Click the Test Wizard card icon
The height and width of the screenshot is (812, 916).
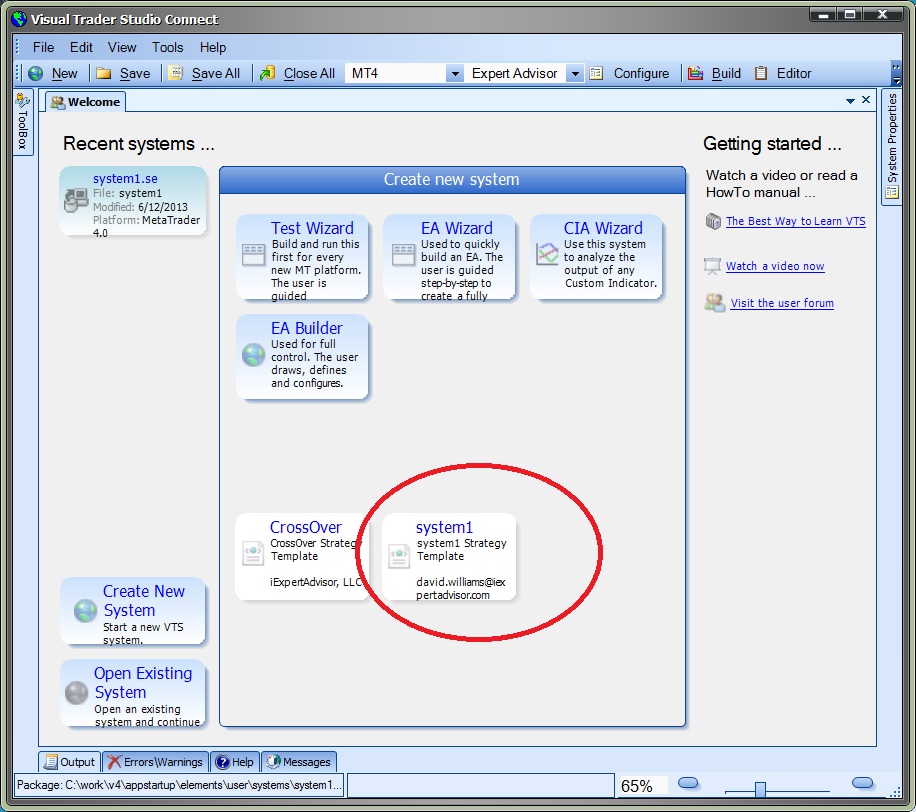(253, 255)
